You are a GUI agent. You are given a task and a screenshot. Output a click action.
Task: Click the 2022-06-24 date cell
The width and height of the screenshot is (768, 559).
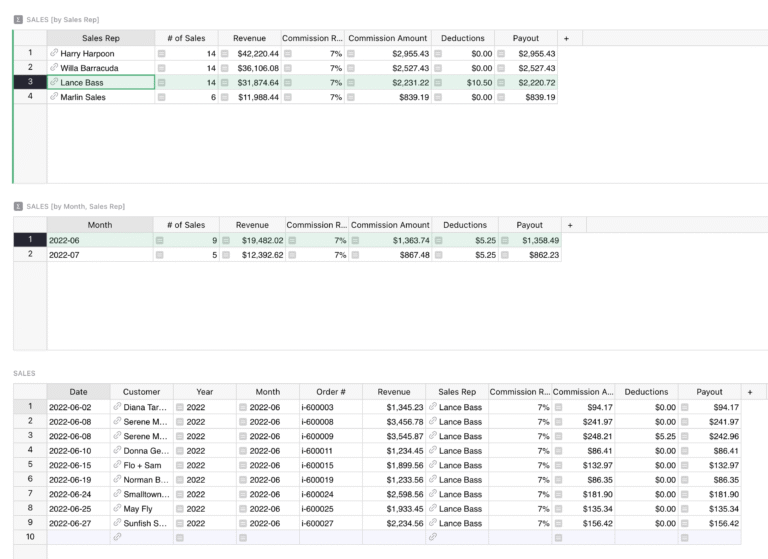[x=78, y=494]
